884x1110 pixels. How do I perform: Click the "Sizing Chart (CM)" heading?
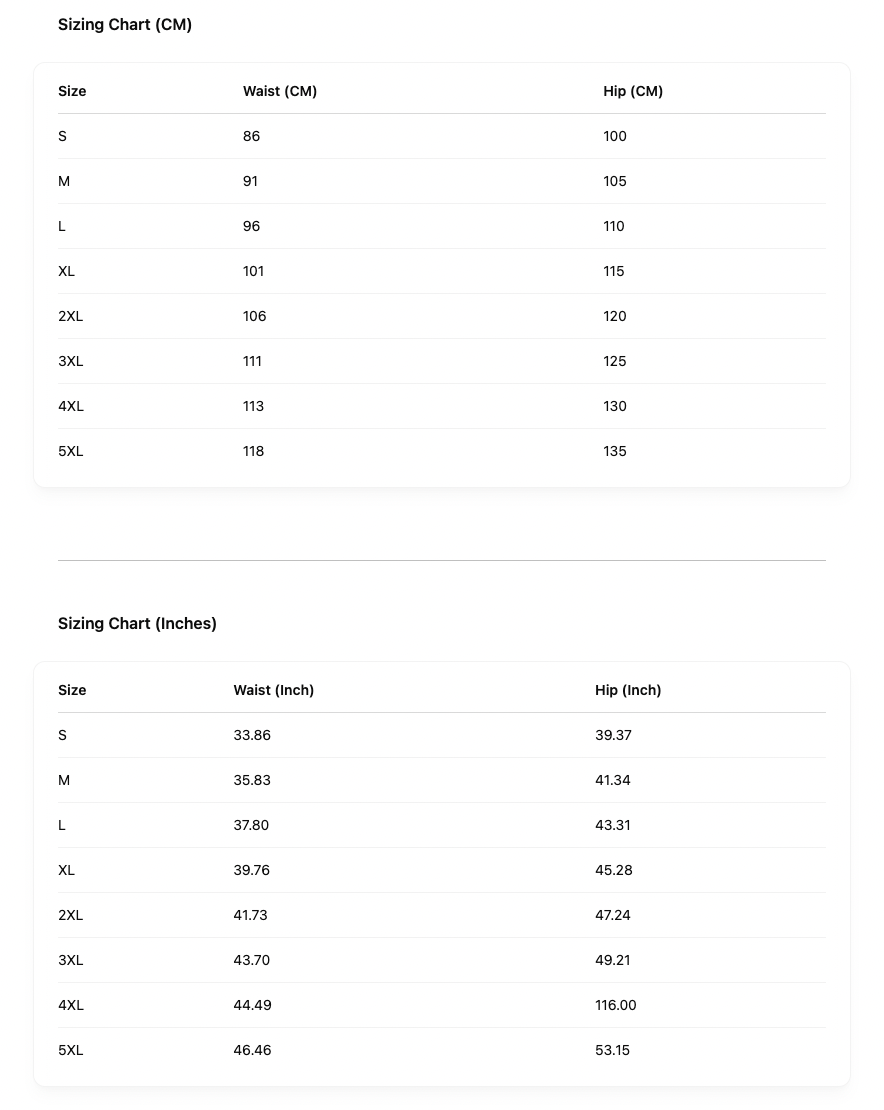125,25
